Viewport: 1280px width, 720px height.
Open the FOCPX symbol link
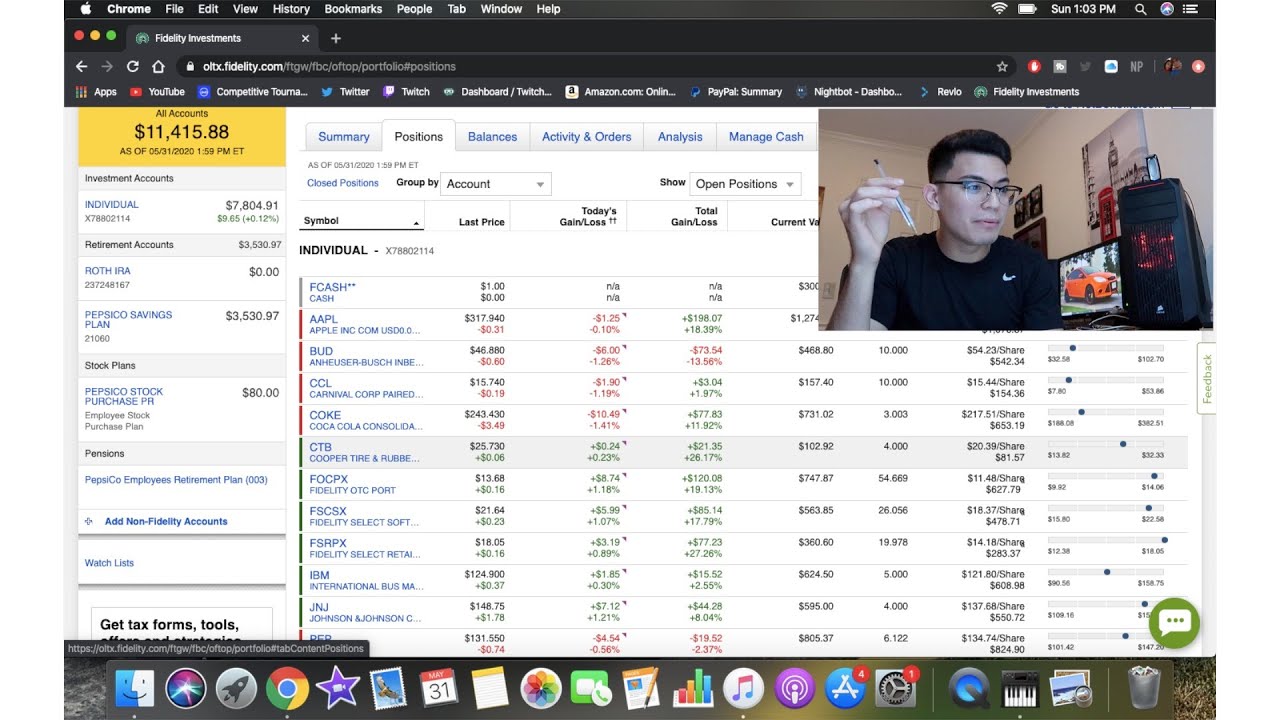(x=329, y=479)
